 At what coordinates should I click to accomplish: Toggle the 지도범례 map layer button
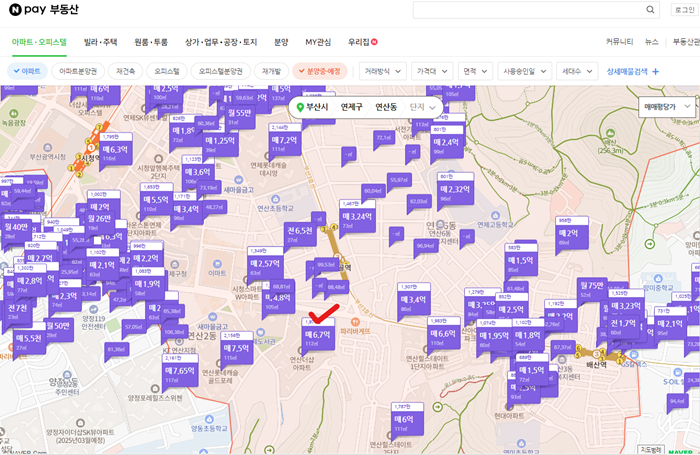tap(650, 449)
